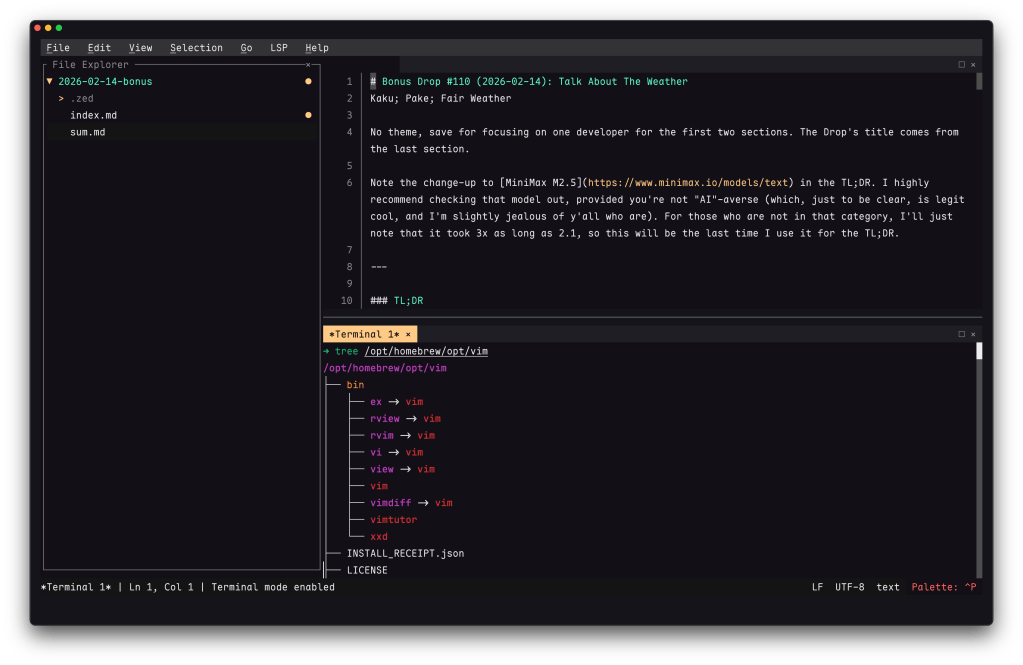Open index.md in the file explorer
Screen dimensions: 1023x665
(93, 116)
